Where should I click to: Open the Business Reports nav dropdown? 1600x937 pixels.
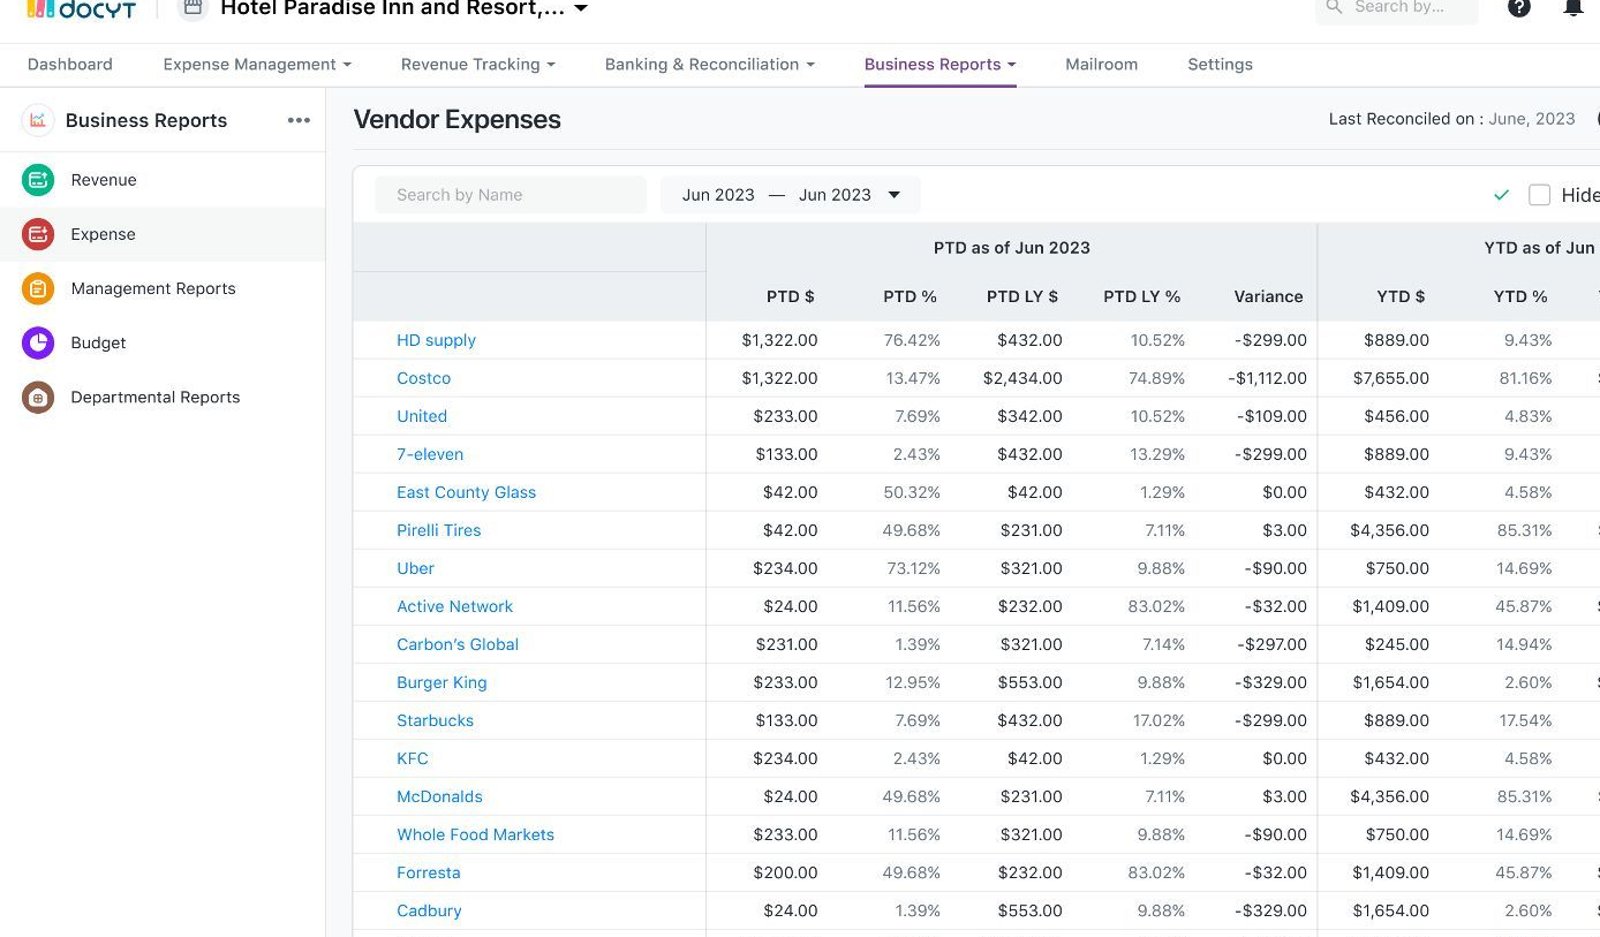pos(940,64)
